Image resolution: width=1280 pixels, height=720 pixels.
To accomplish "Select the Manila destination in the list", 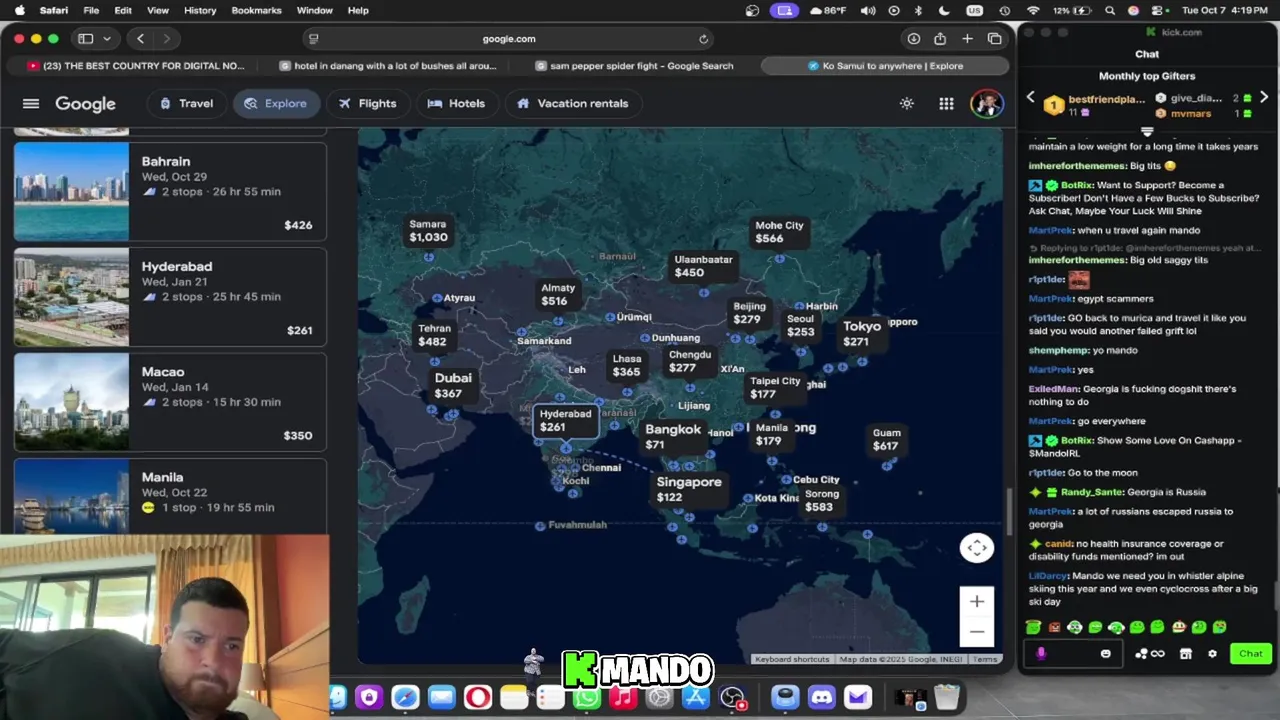I will pyautogui.click(x=170, y=496).
